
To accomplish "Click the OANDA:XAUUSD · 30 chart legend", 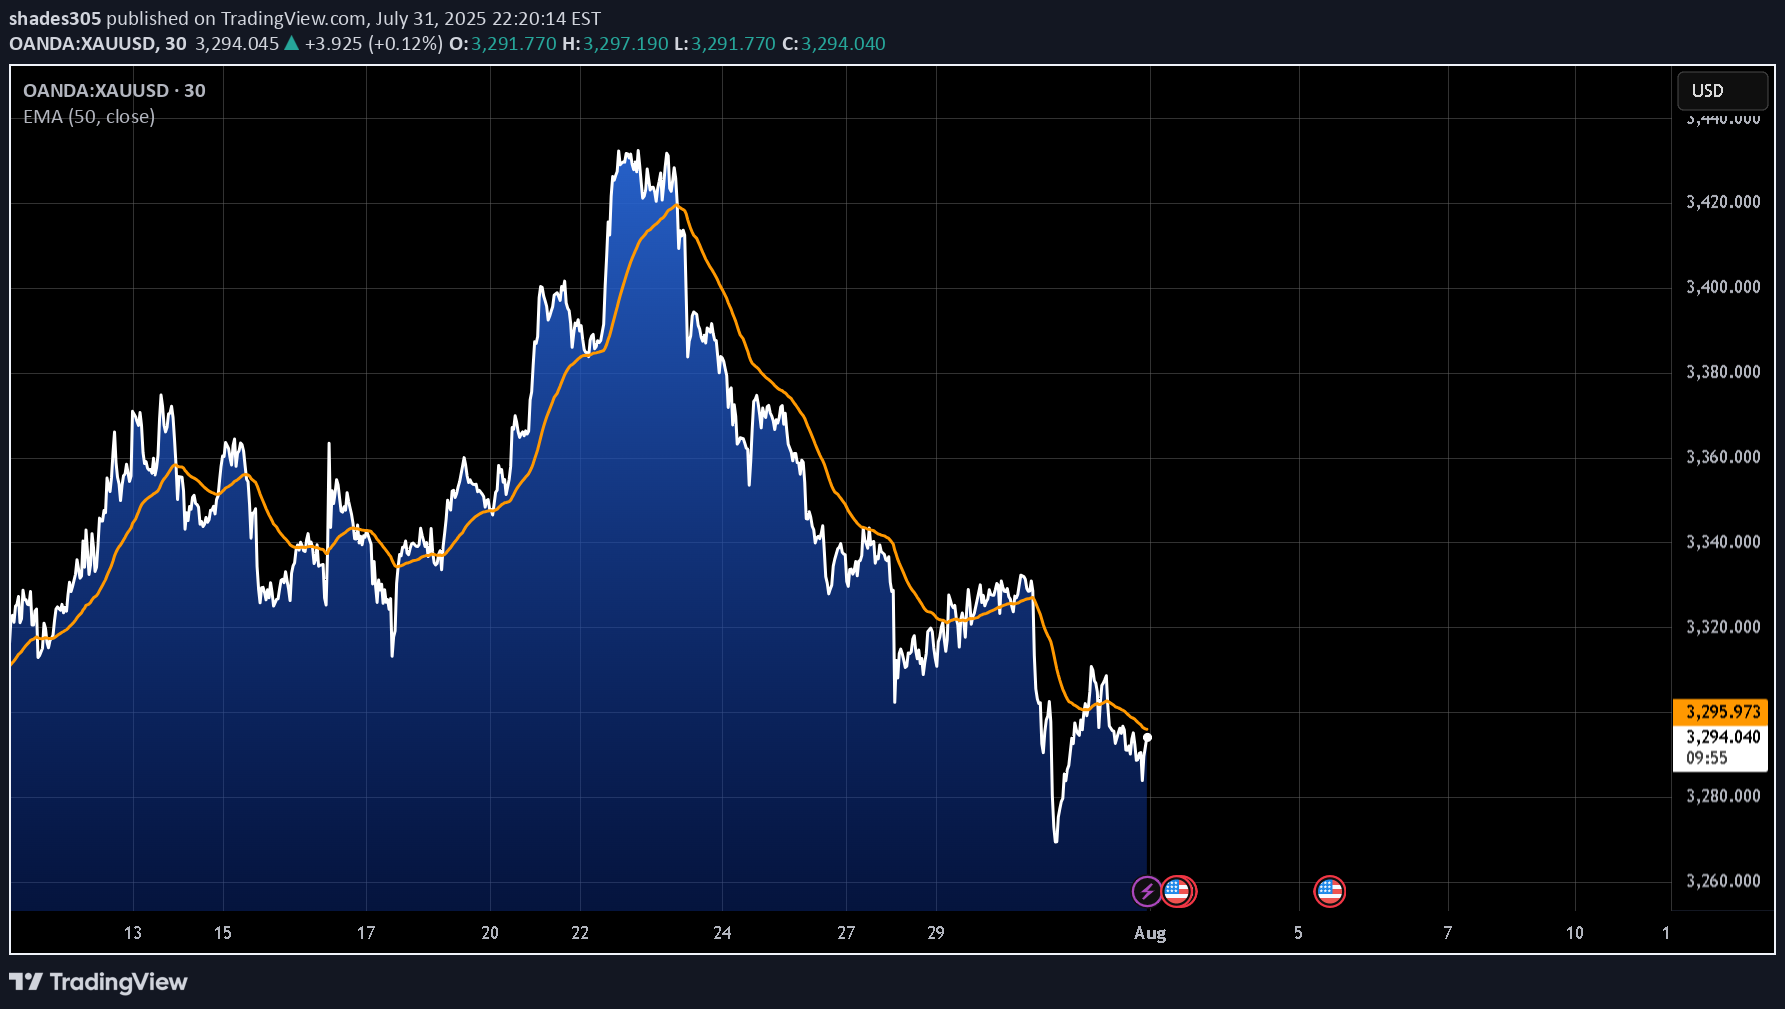I will click(114, 91).
